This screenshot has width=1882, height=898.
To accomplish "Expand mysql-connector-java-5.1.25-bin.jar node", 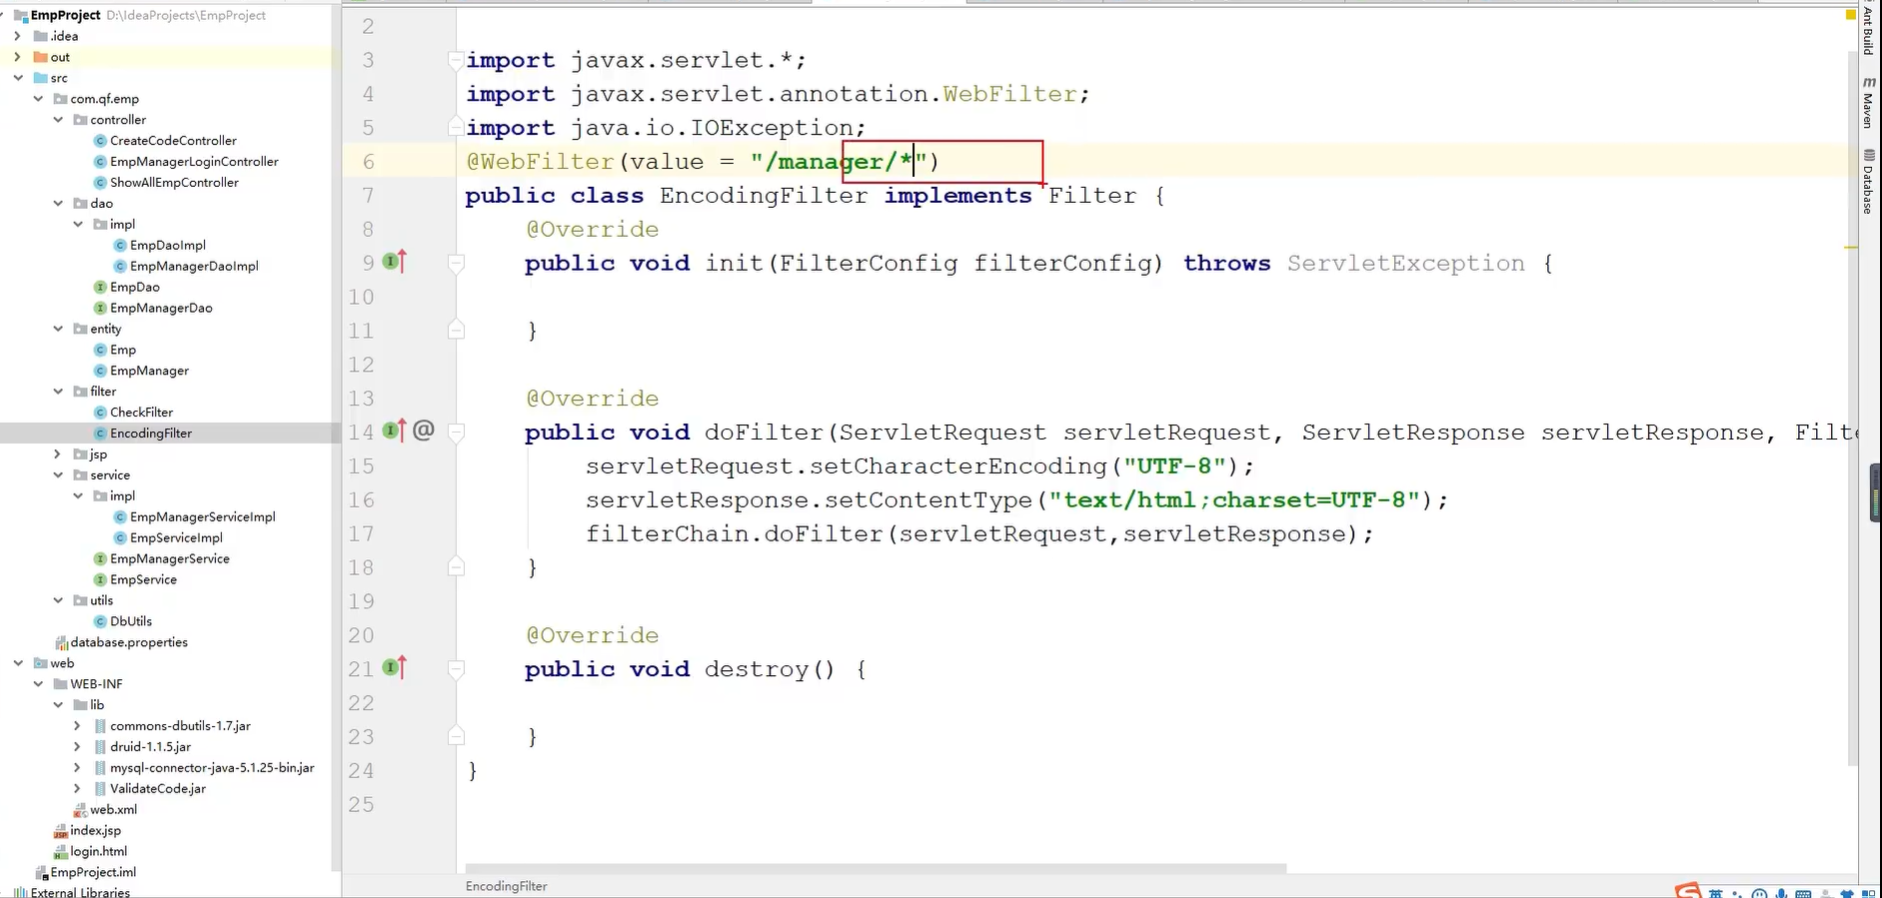I will (77, 768).
